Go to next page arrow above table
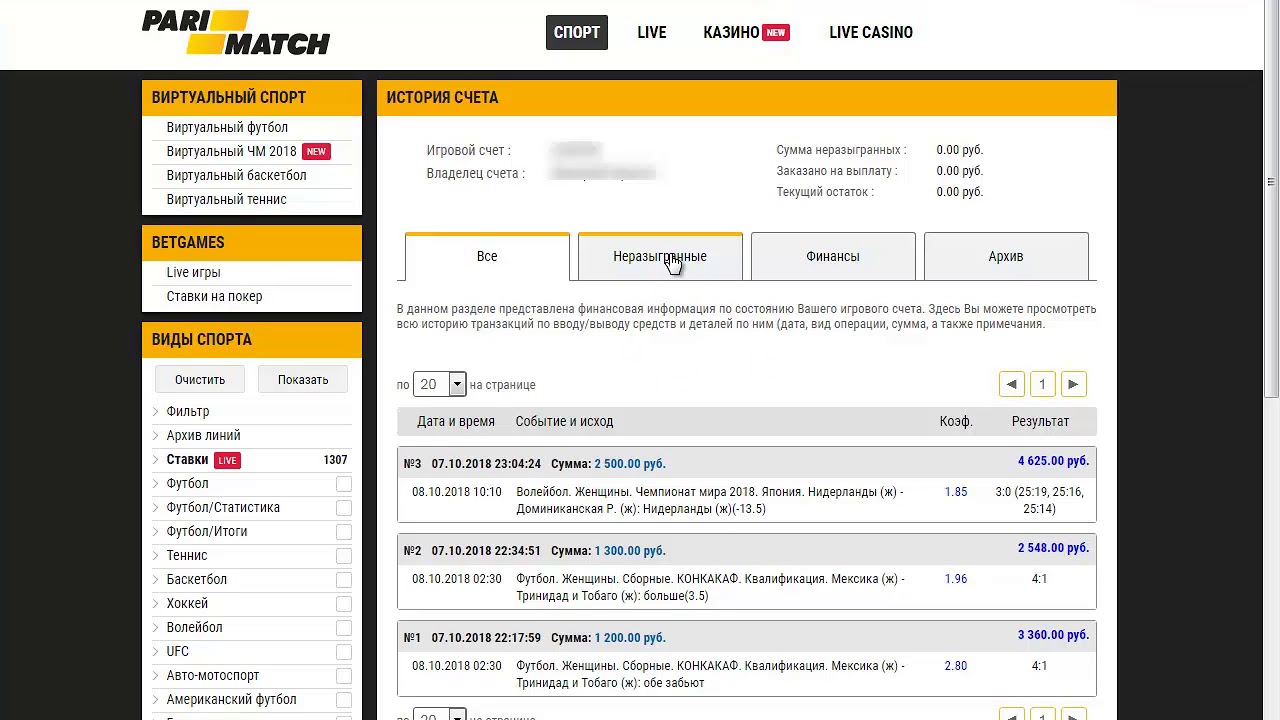 pyautogui.click(x=1073, y=384)
